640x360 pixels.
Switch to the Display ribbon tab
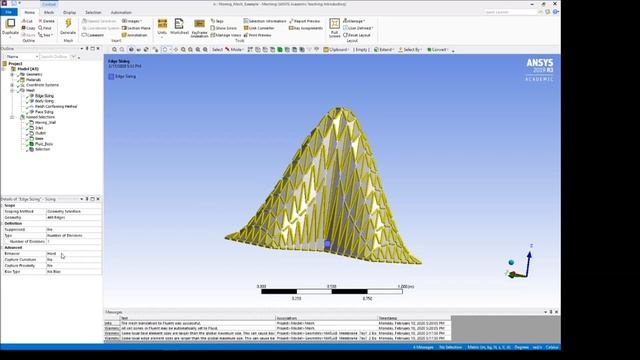69,12
